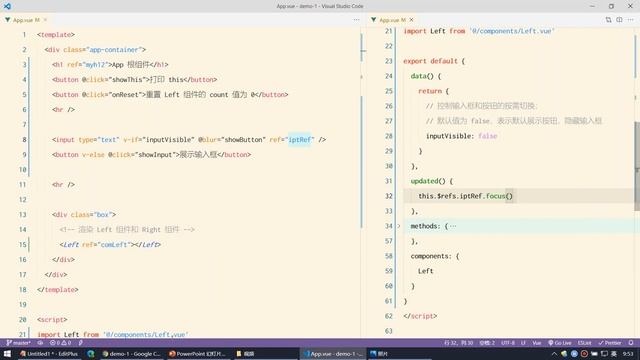Close the right App.vue tab
This screenshot has width=640, height=360.
[411, 20]
